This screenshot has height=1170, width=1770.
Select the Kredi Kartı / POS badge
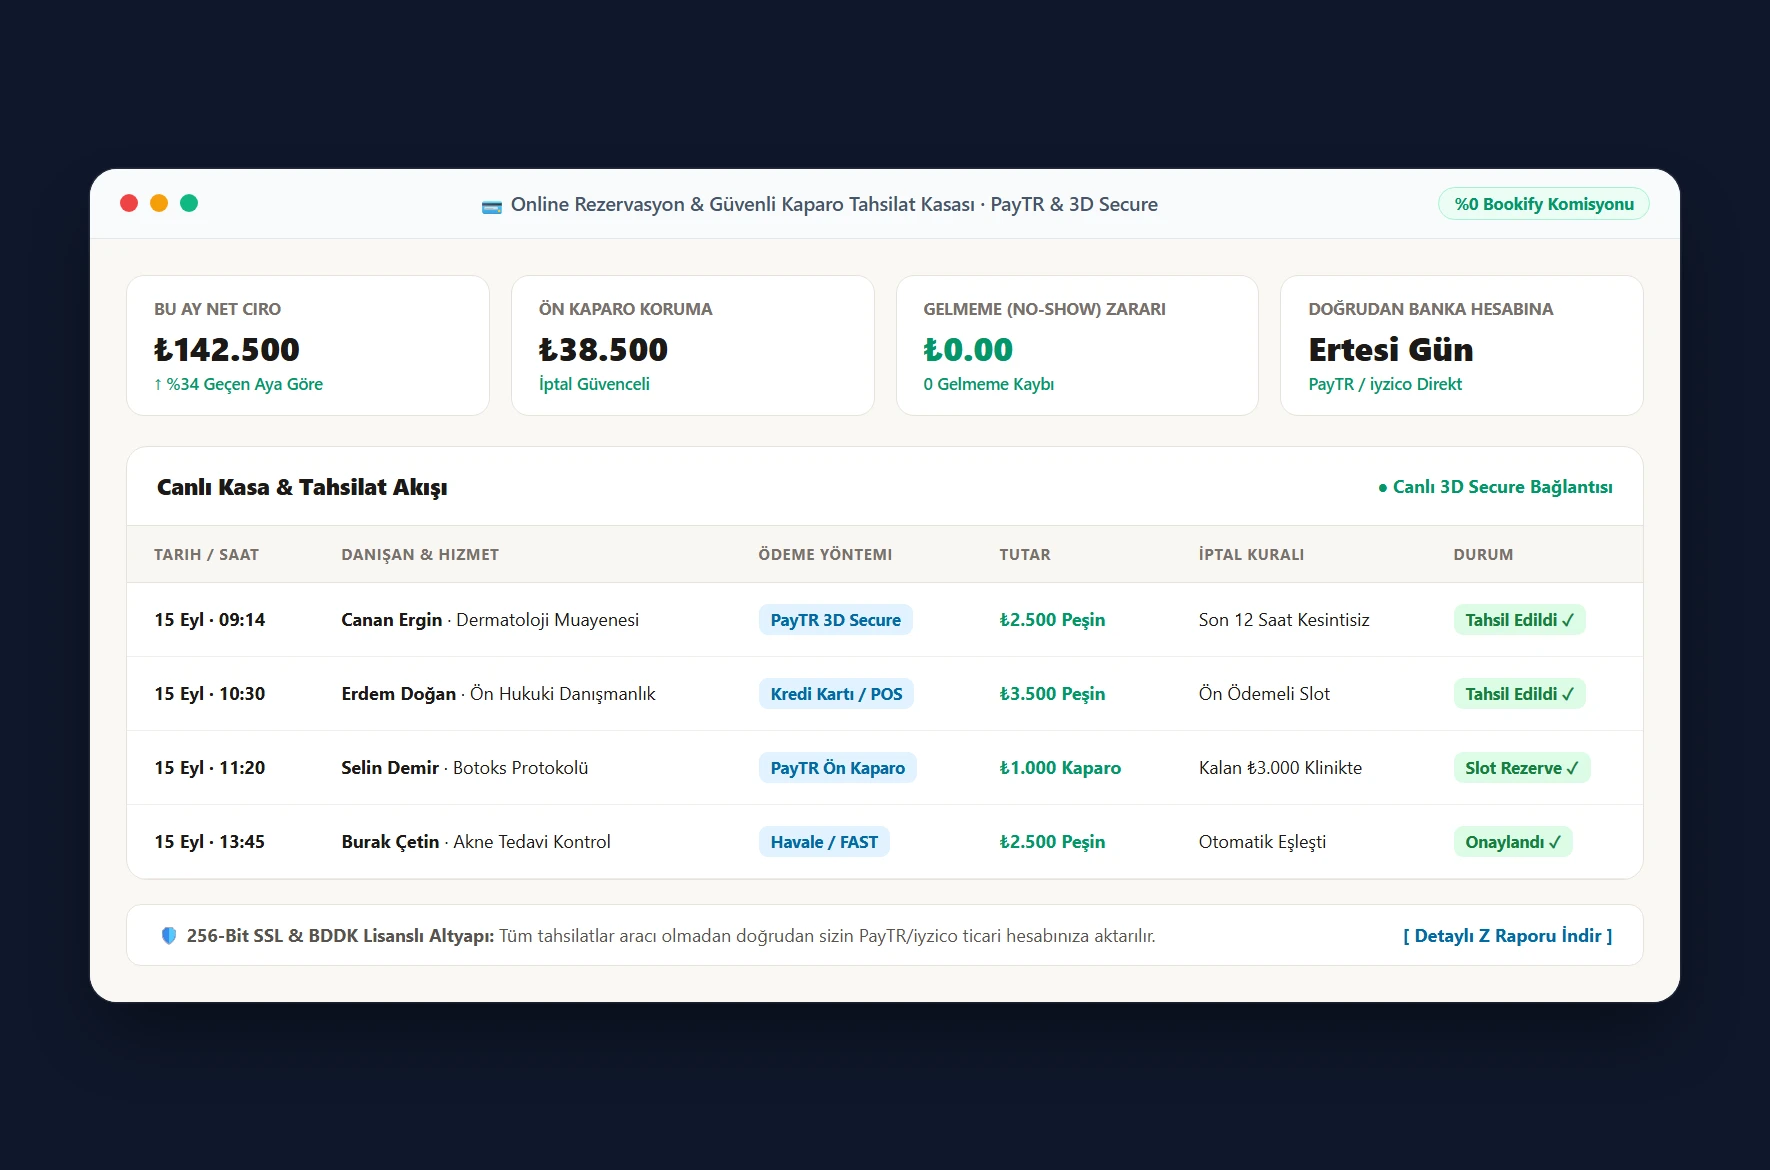pyautogui.click(x=836, y=694)
